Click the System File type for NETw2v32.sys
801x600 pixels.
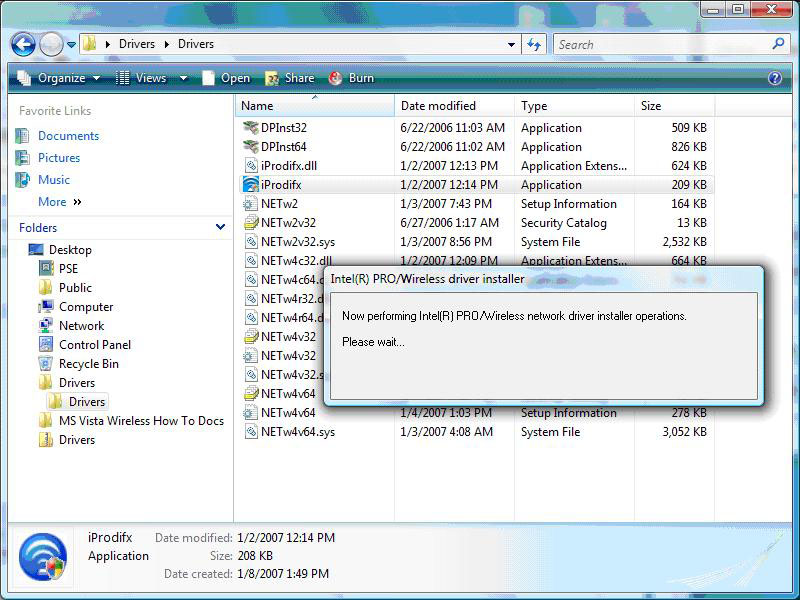tap(550, 242)
